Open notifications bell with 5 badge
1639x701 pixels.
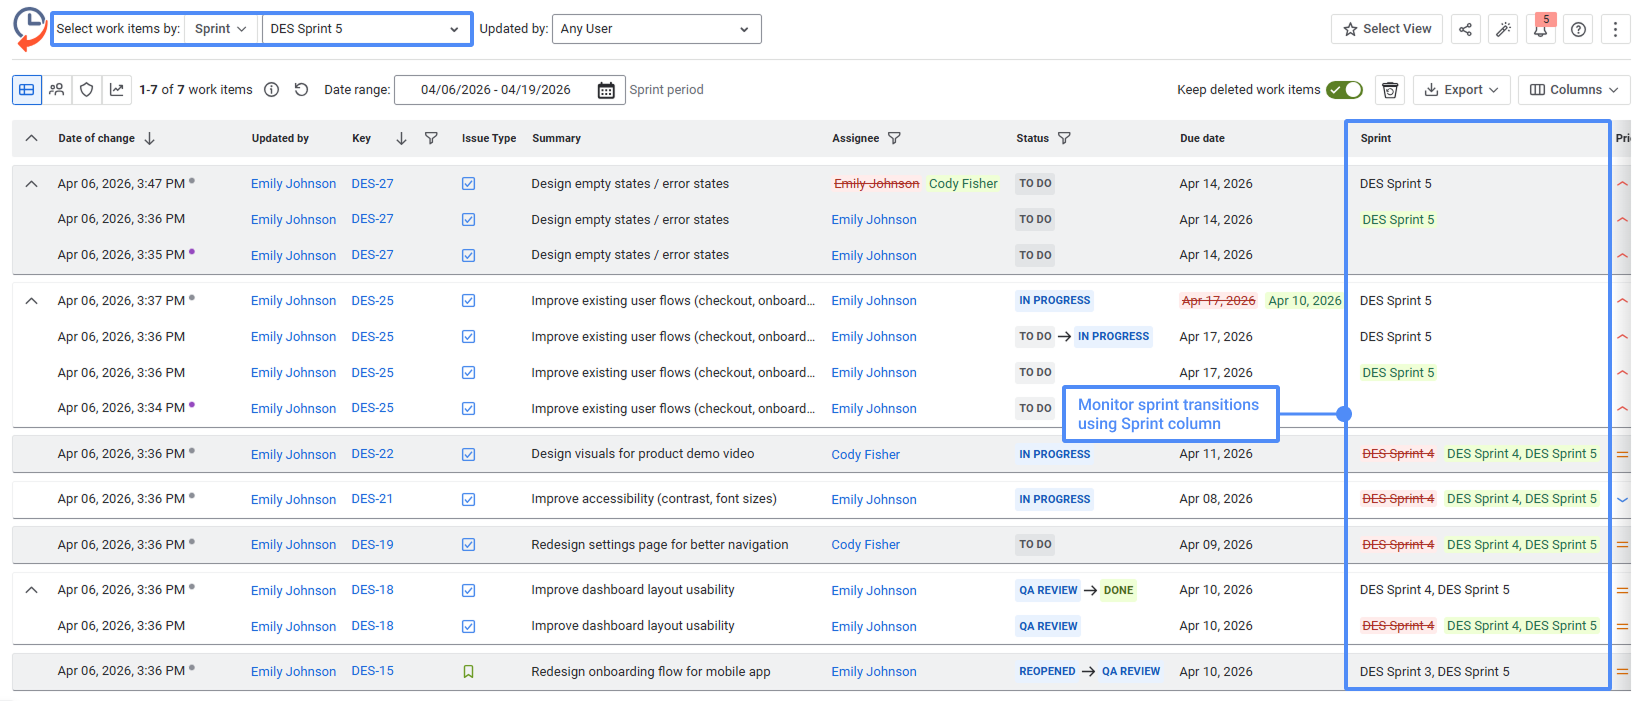click(1541, 29)
